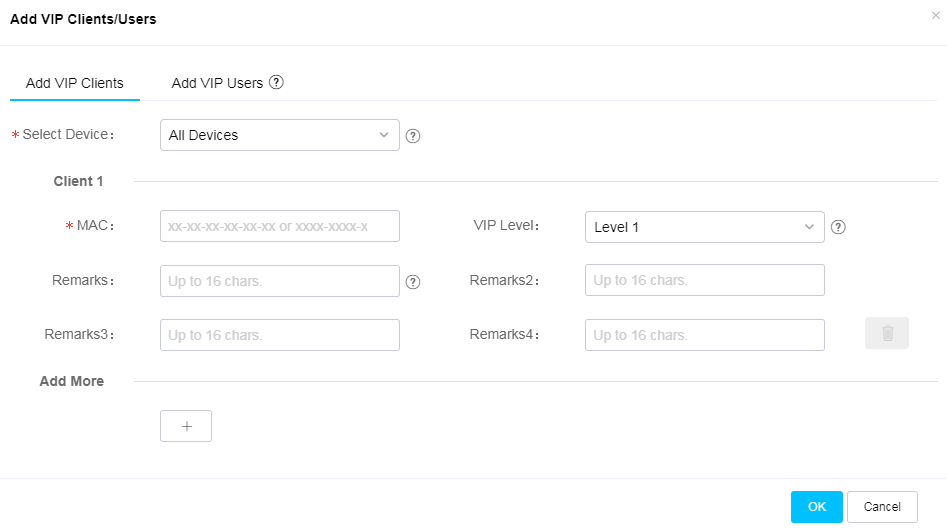Switch to the Add VIP Users tab
This screenshot has width=947, height=528.
217,83
